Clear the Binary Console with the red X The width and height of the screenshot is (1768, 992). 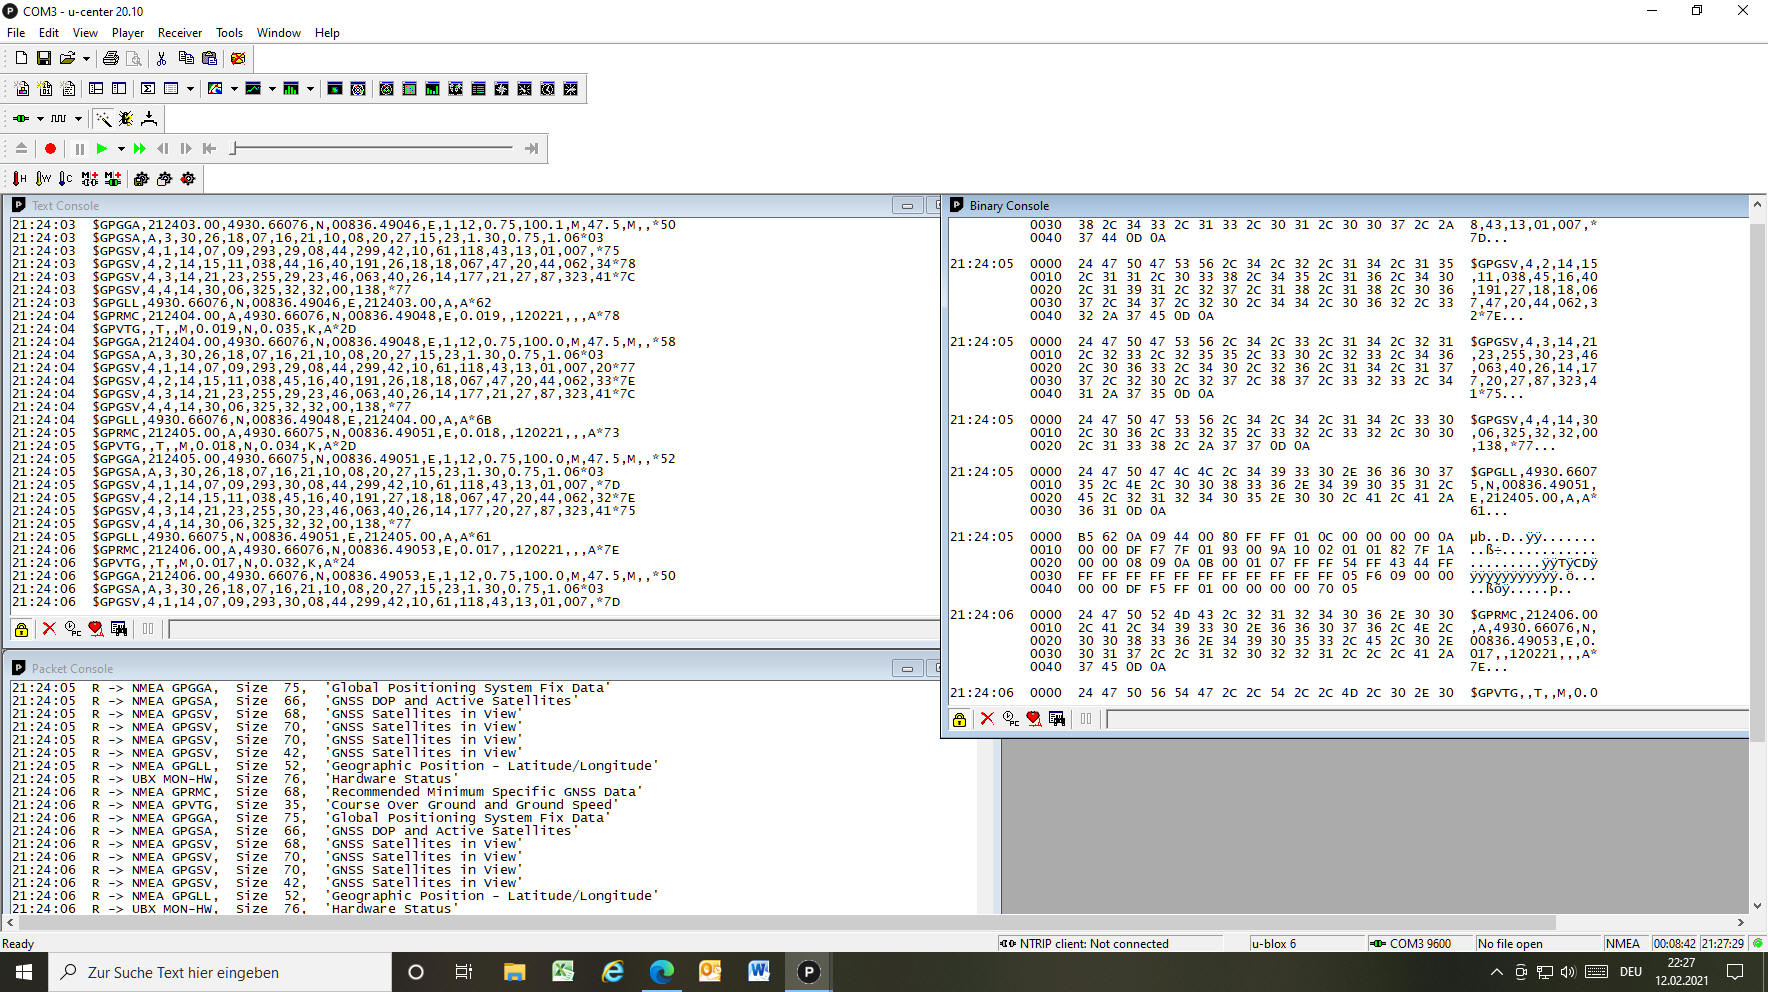click(x=987, y=719)
